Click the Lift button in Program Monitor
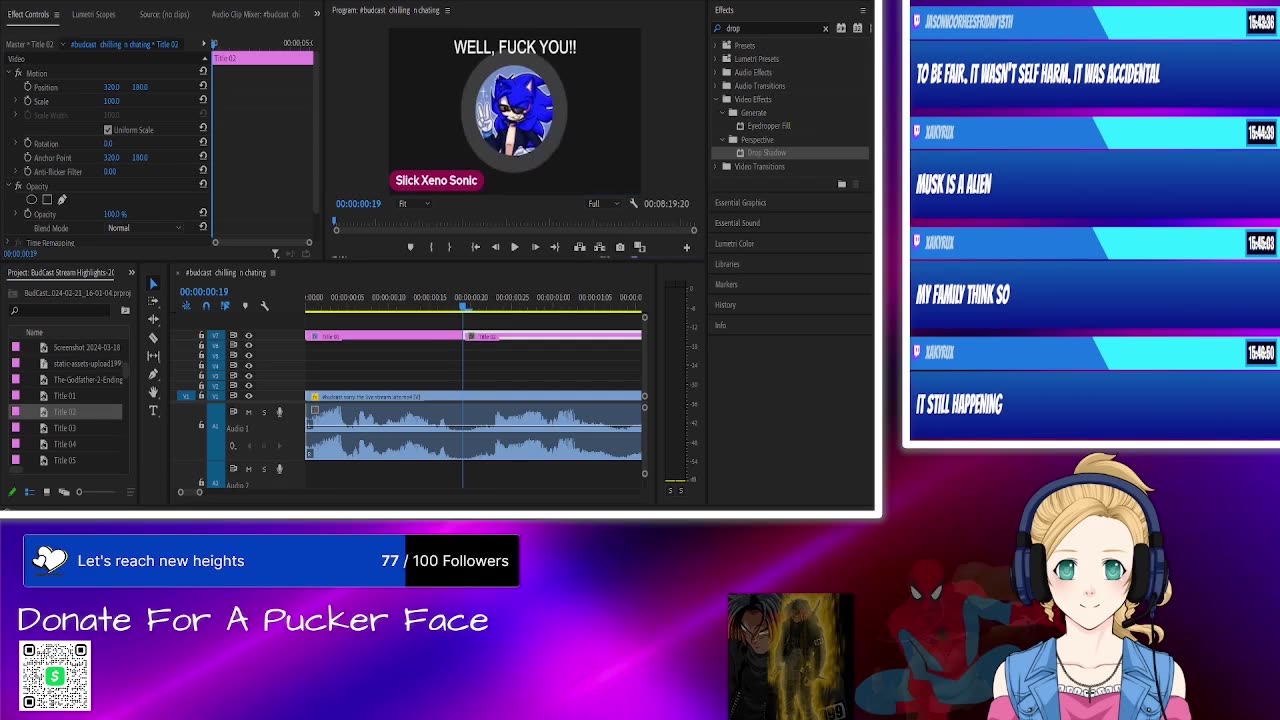 pyautogui.click(x=579, y=247)
